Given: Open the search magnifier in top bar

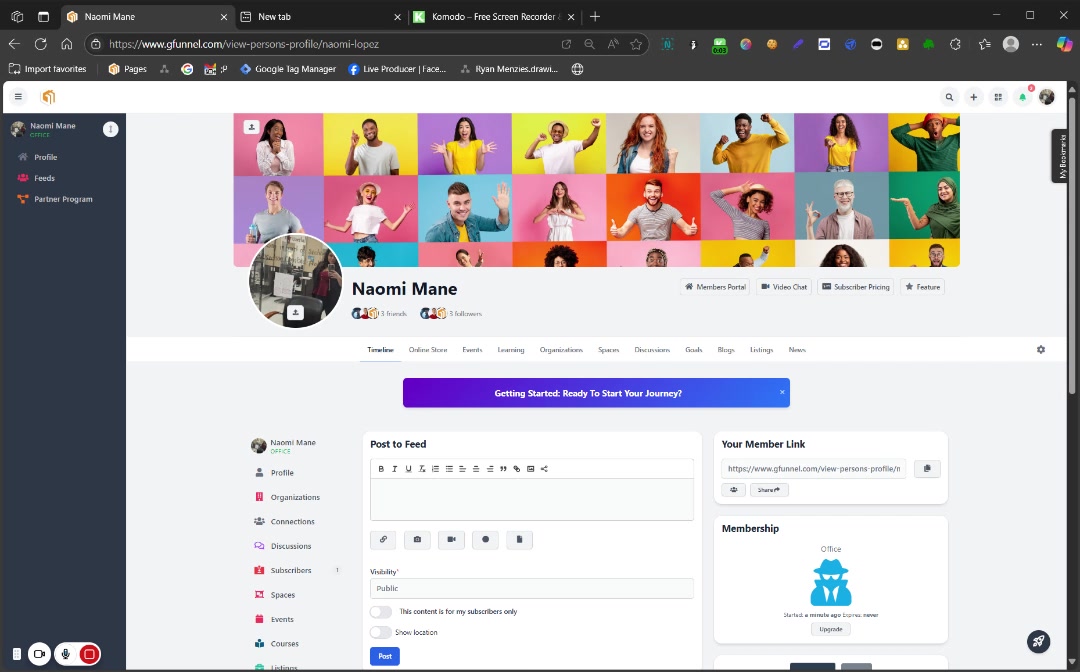Looking at the screenshot, I should (949, 97).
